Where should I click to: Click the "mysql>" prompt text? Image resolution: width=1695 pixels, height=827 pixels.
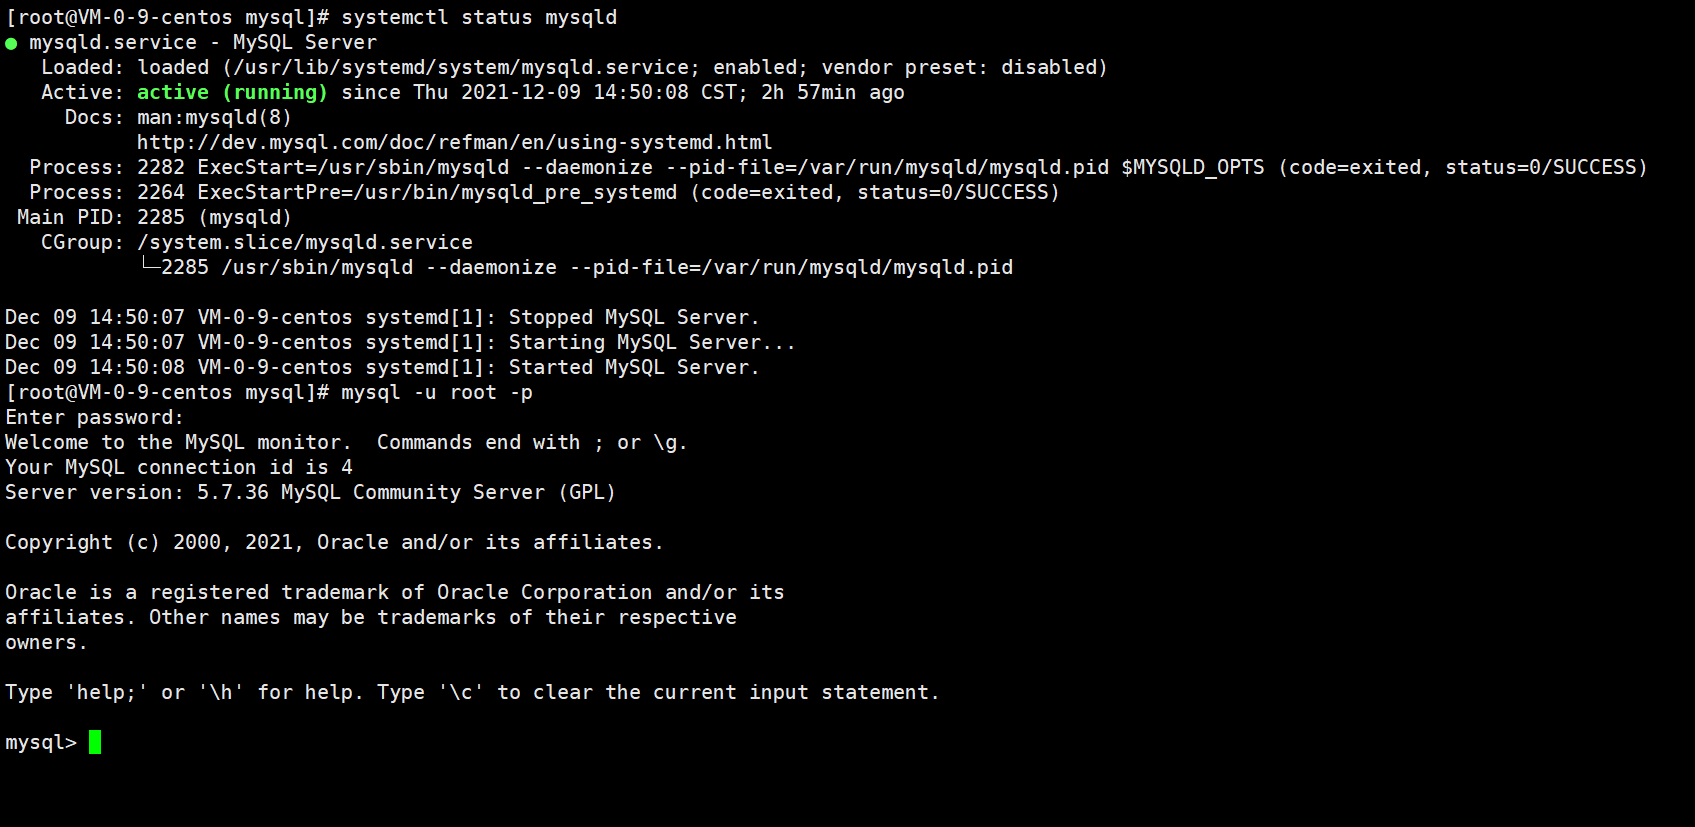40,742
